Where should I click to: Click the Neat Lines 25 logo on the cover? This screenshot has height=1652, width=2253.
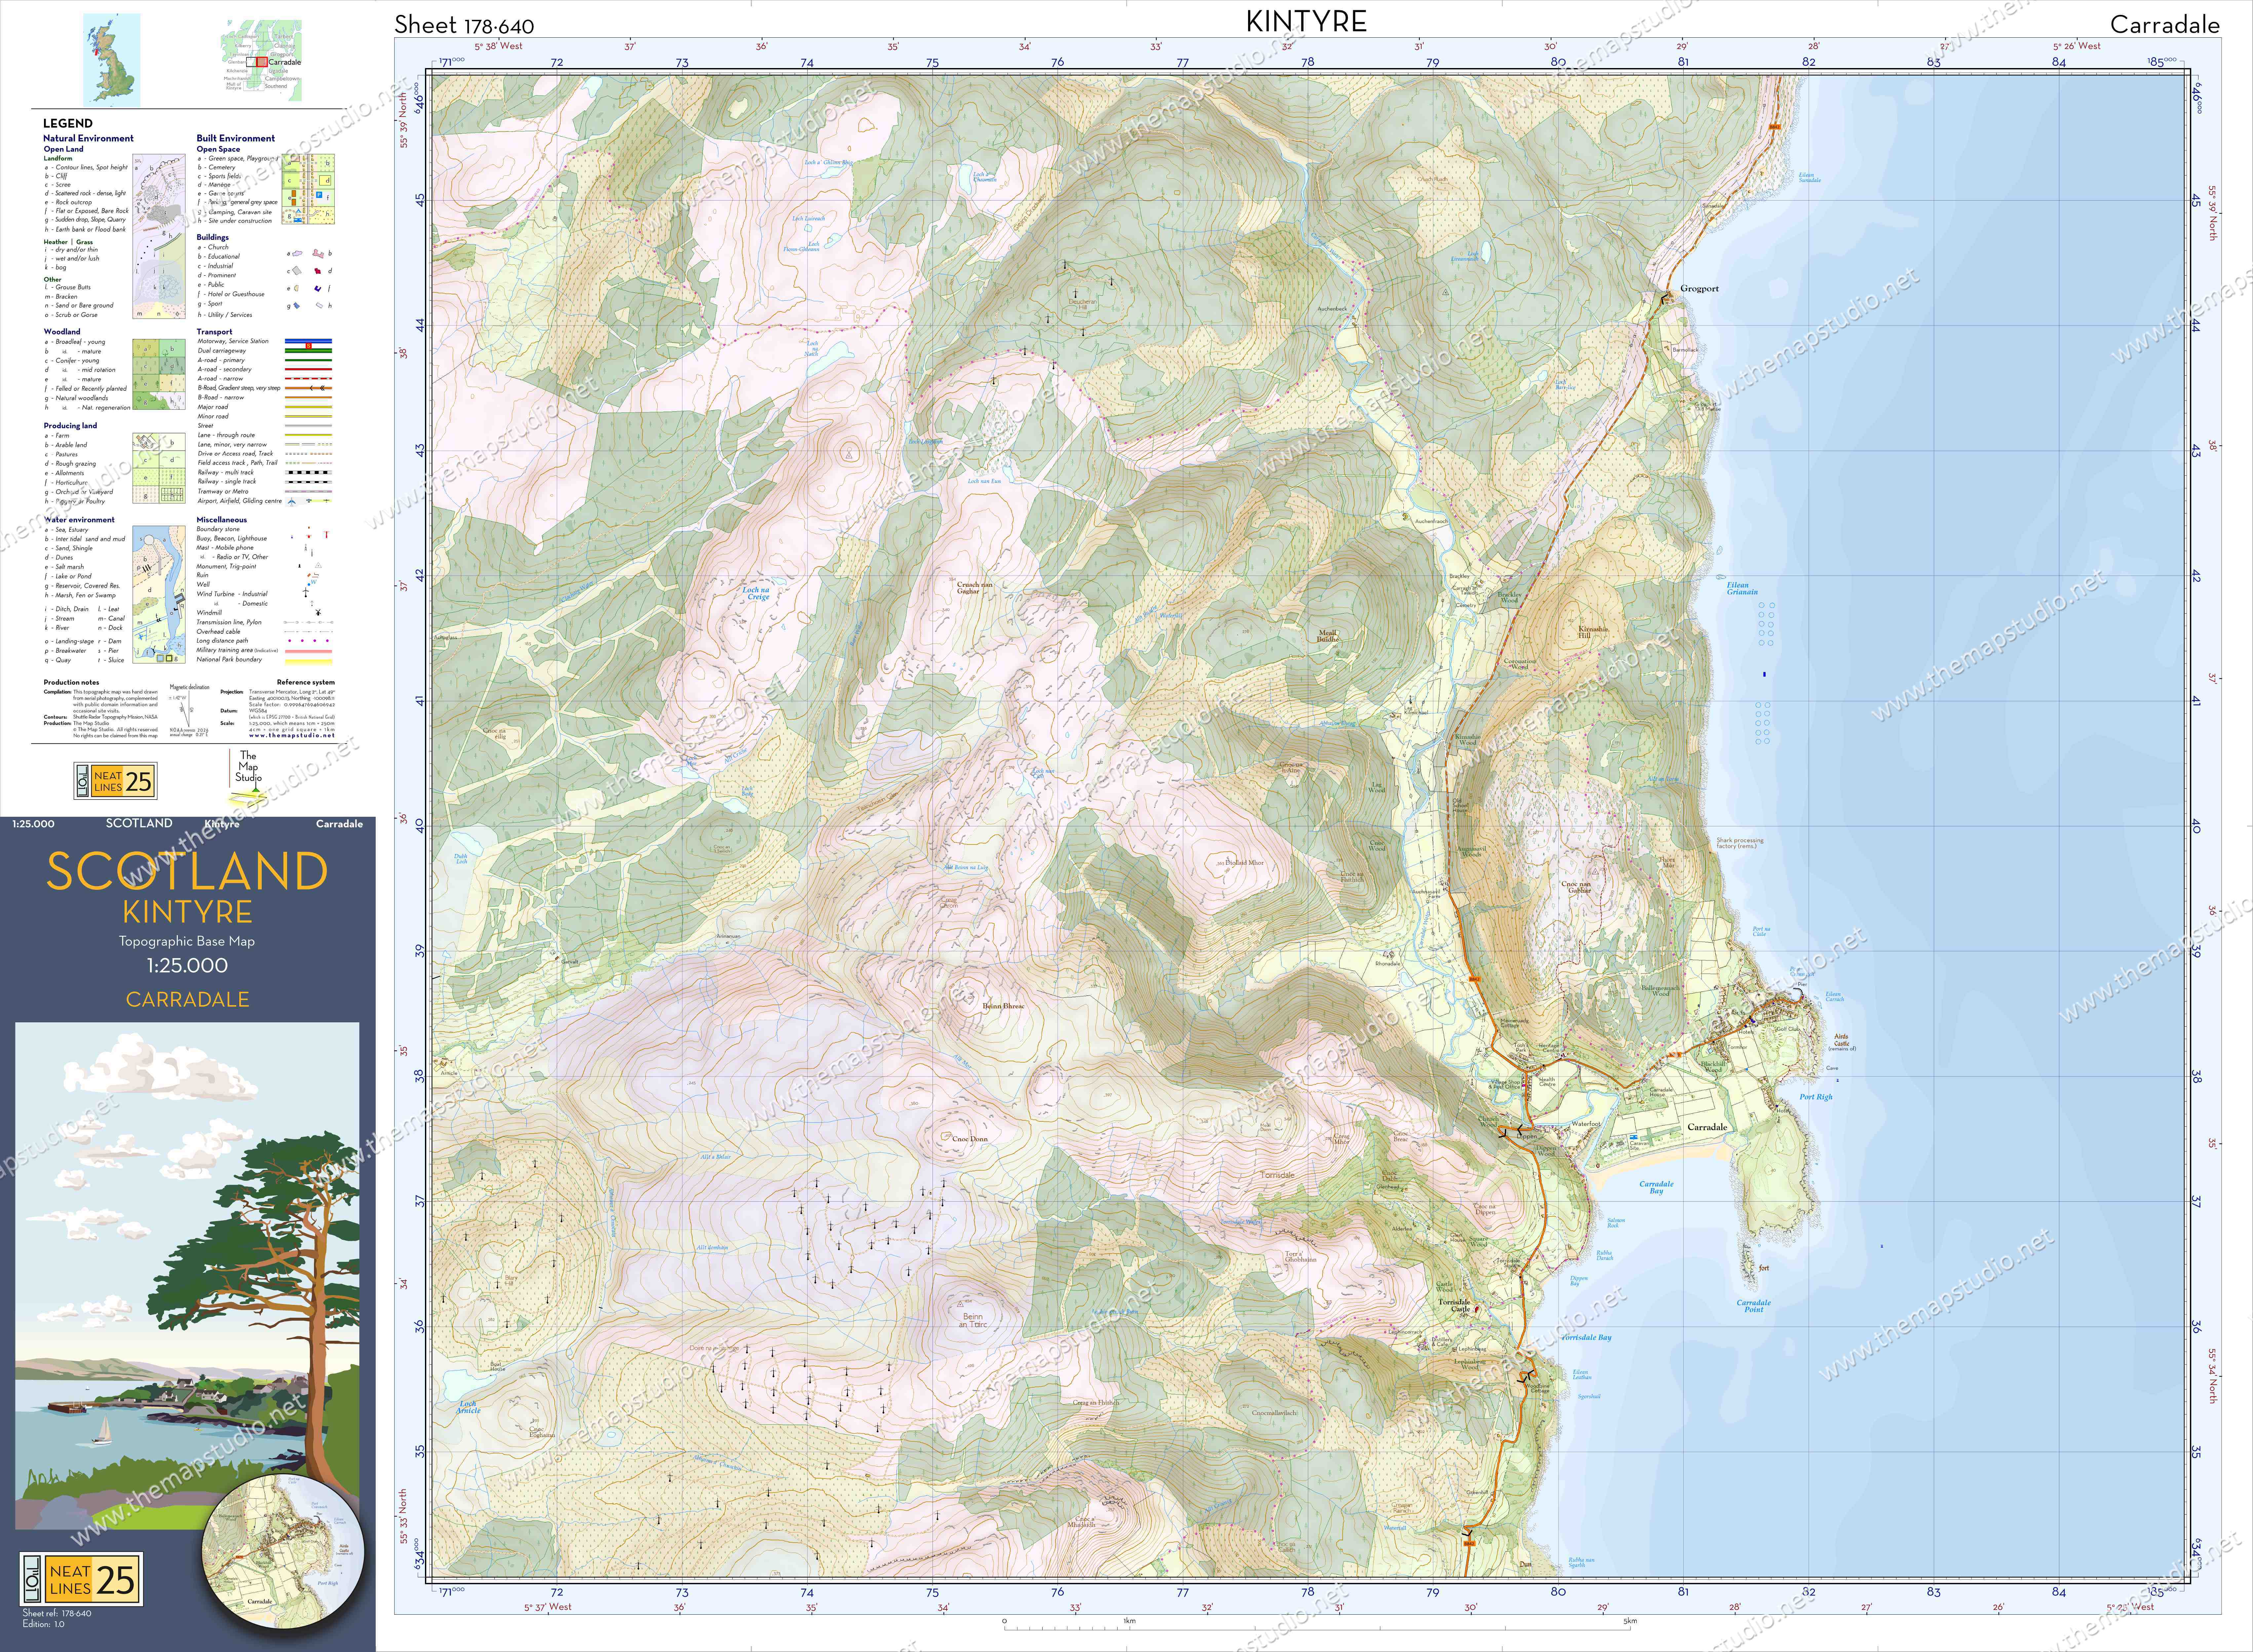(x=81, y=1579)
